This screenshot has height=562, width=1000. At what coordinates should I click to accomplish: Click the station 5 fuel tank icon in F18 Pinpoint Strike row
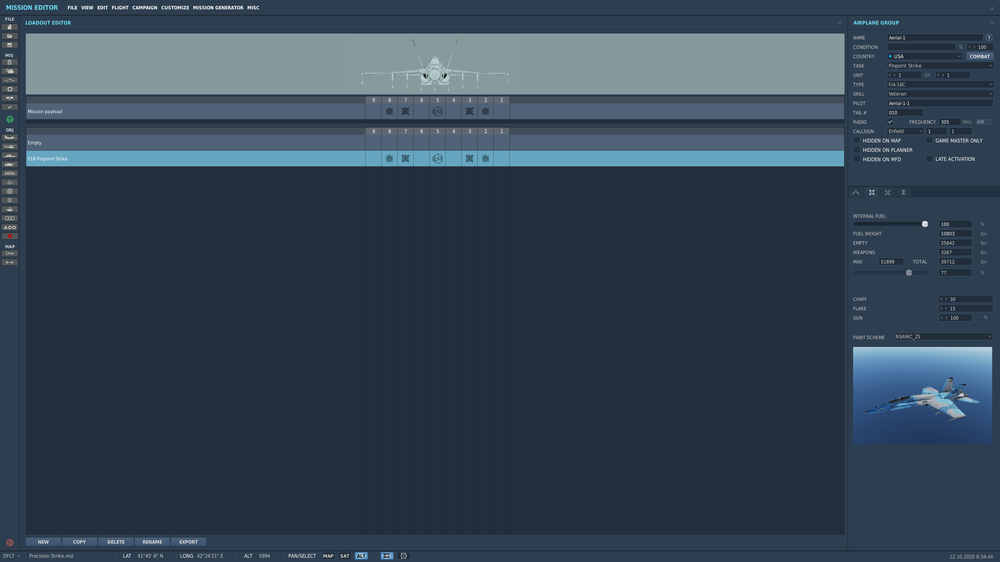437,159
